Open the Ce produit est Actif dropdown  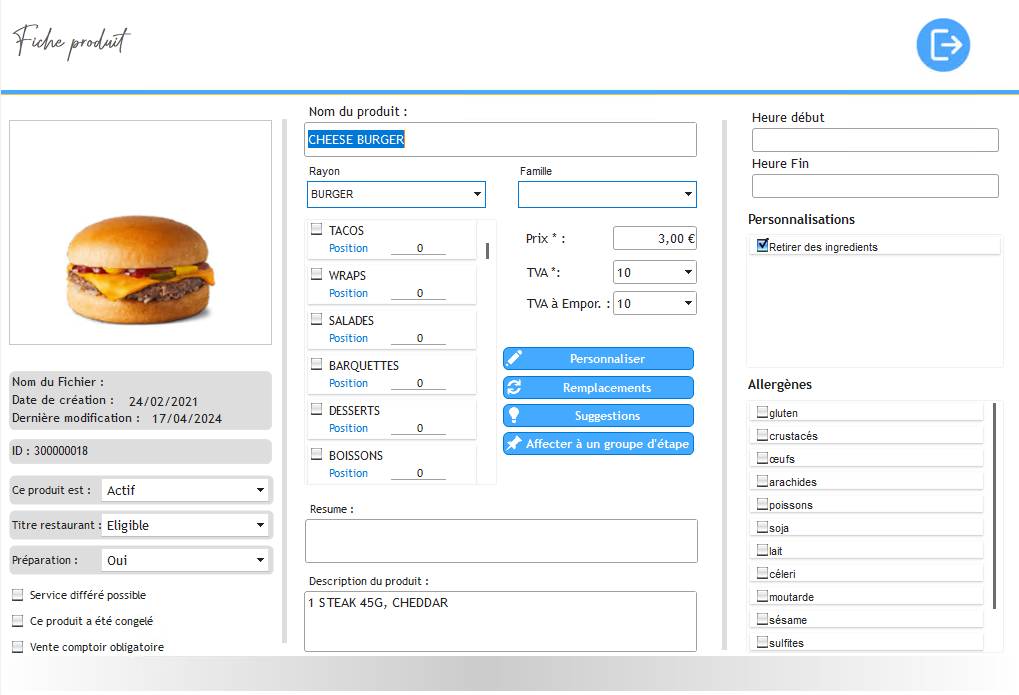186,490
